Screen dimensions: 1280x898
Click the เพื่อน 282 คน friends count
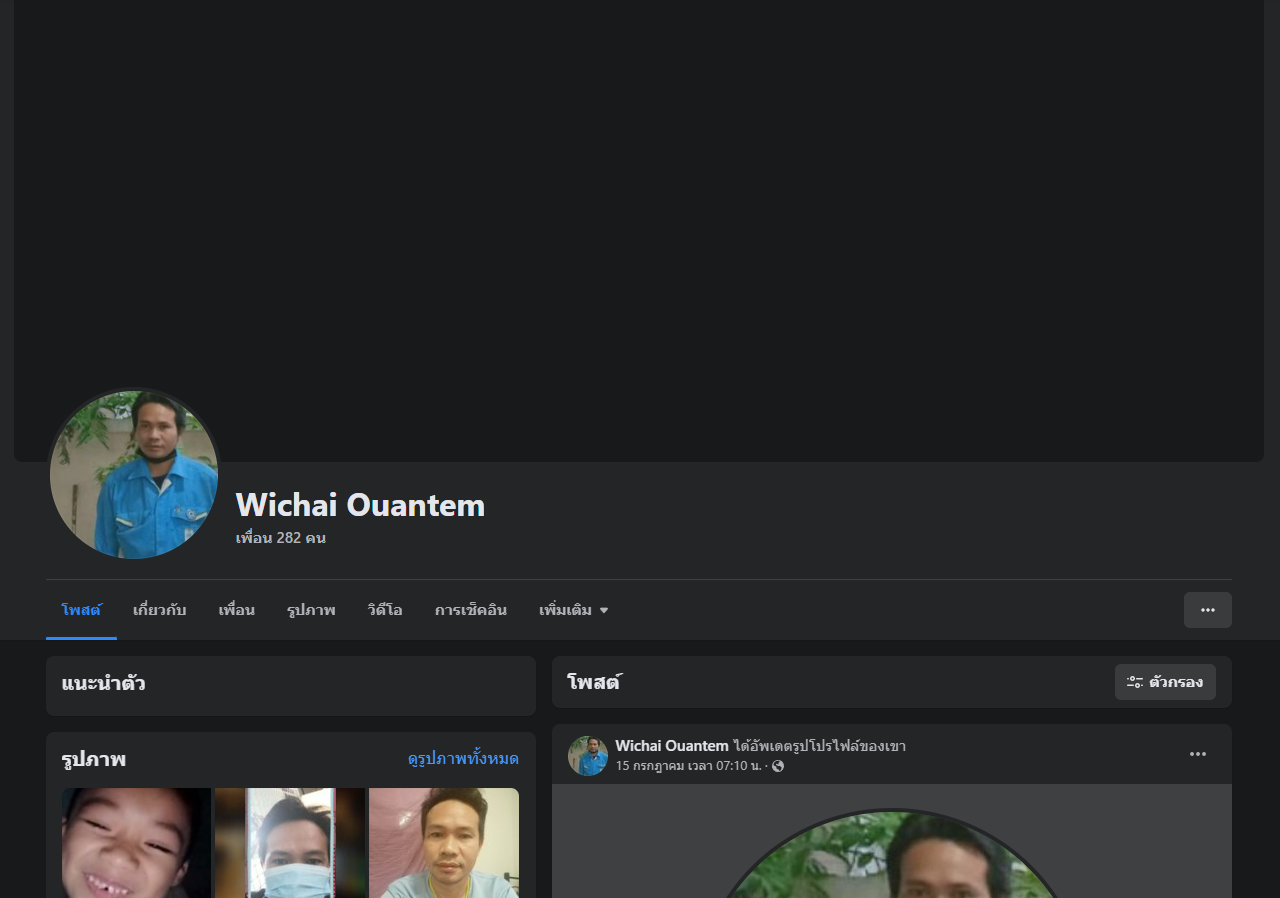point(281,538)
